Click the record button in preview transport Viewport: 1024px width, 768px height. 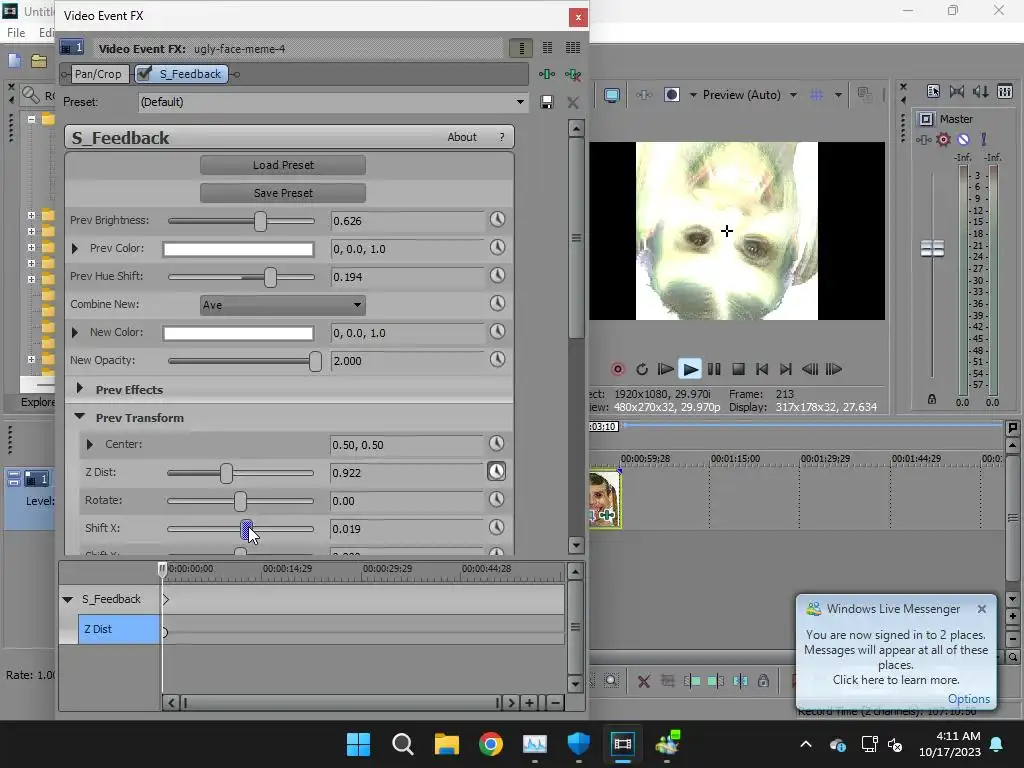[617, 370]
